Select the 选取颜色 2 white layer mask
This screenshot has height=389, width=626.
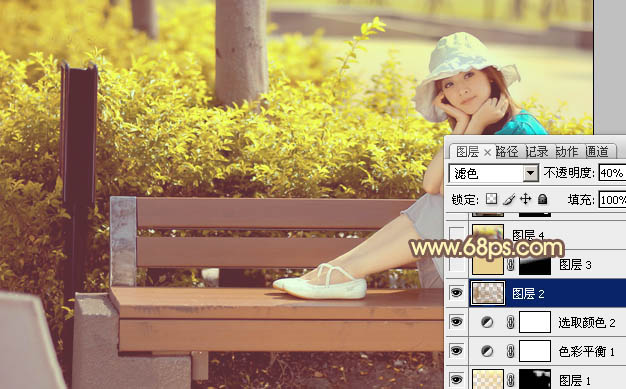click(x=535, y=322)
